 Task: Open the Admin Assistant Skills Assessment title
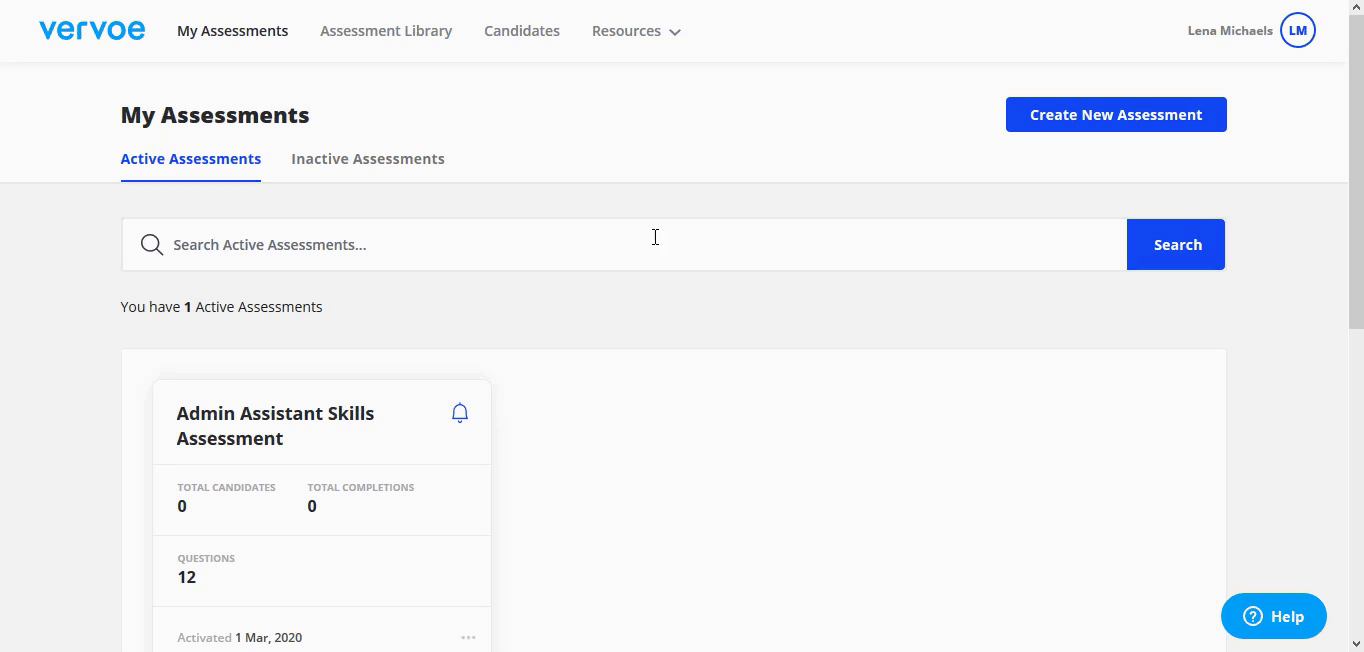coord(276,426)
